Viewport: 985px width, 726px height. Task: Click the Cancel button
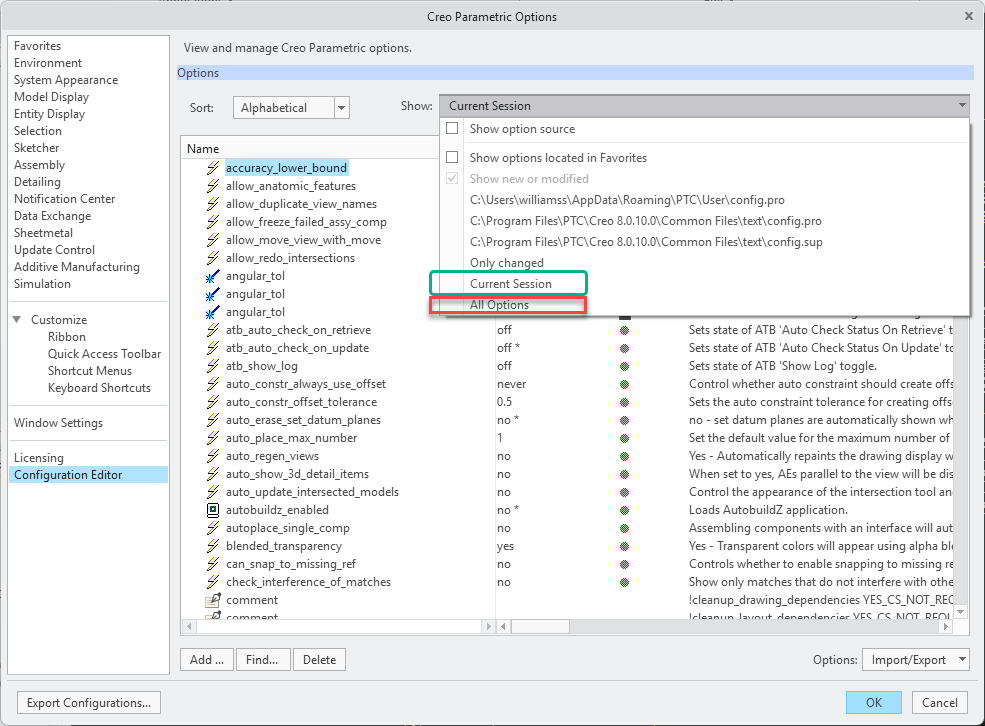pos(940,703)
